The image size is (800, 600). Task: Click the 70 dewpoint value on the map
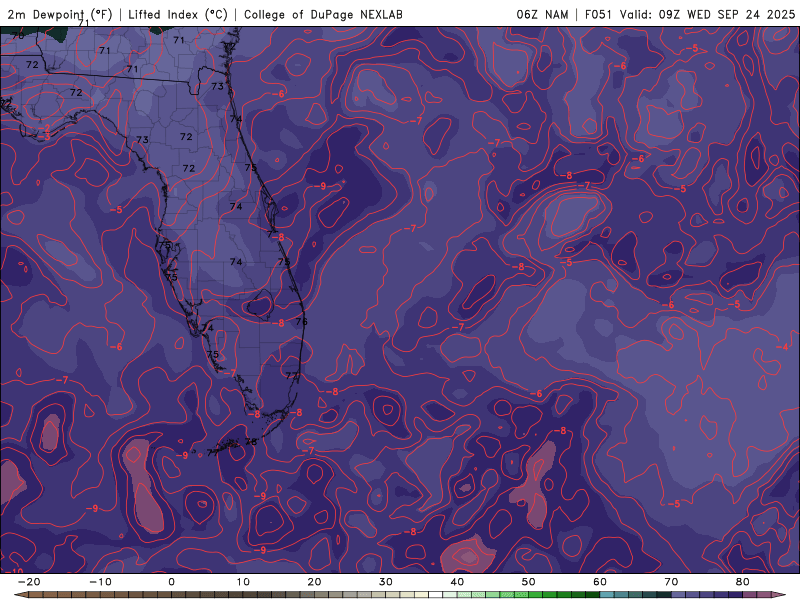click(x=18, y=36)
